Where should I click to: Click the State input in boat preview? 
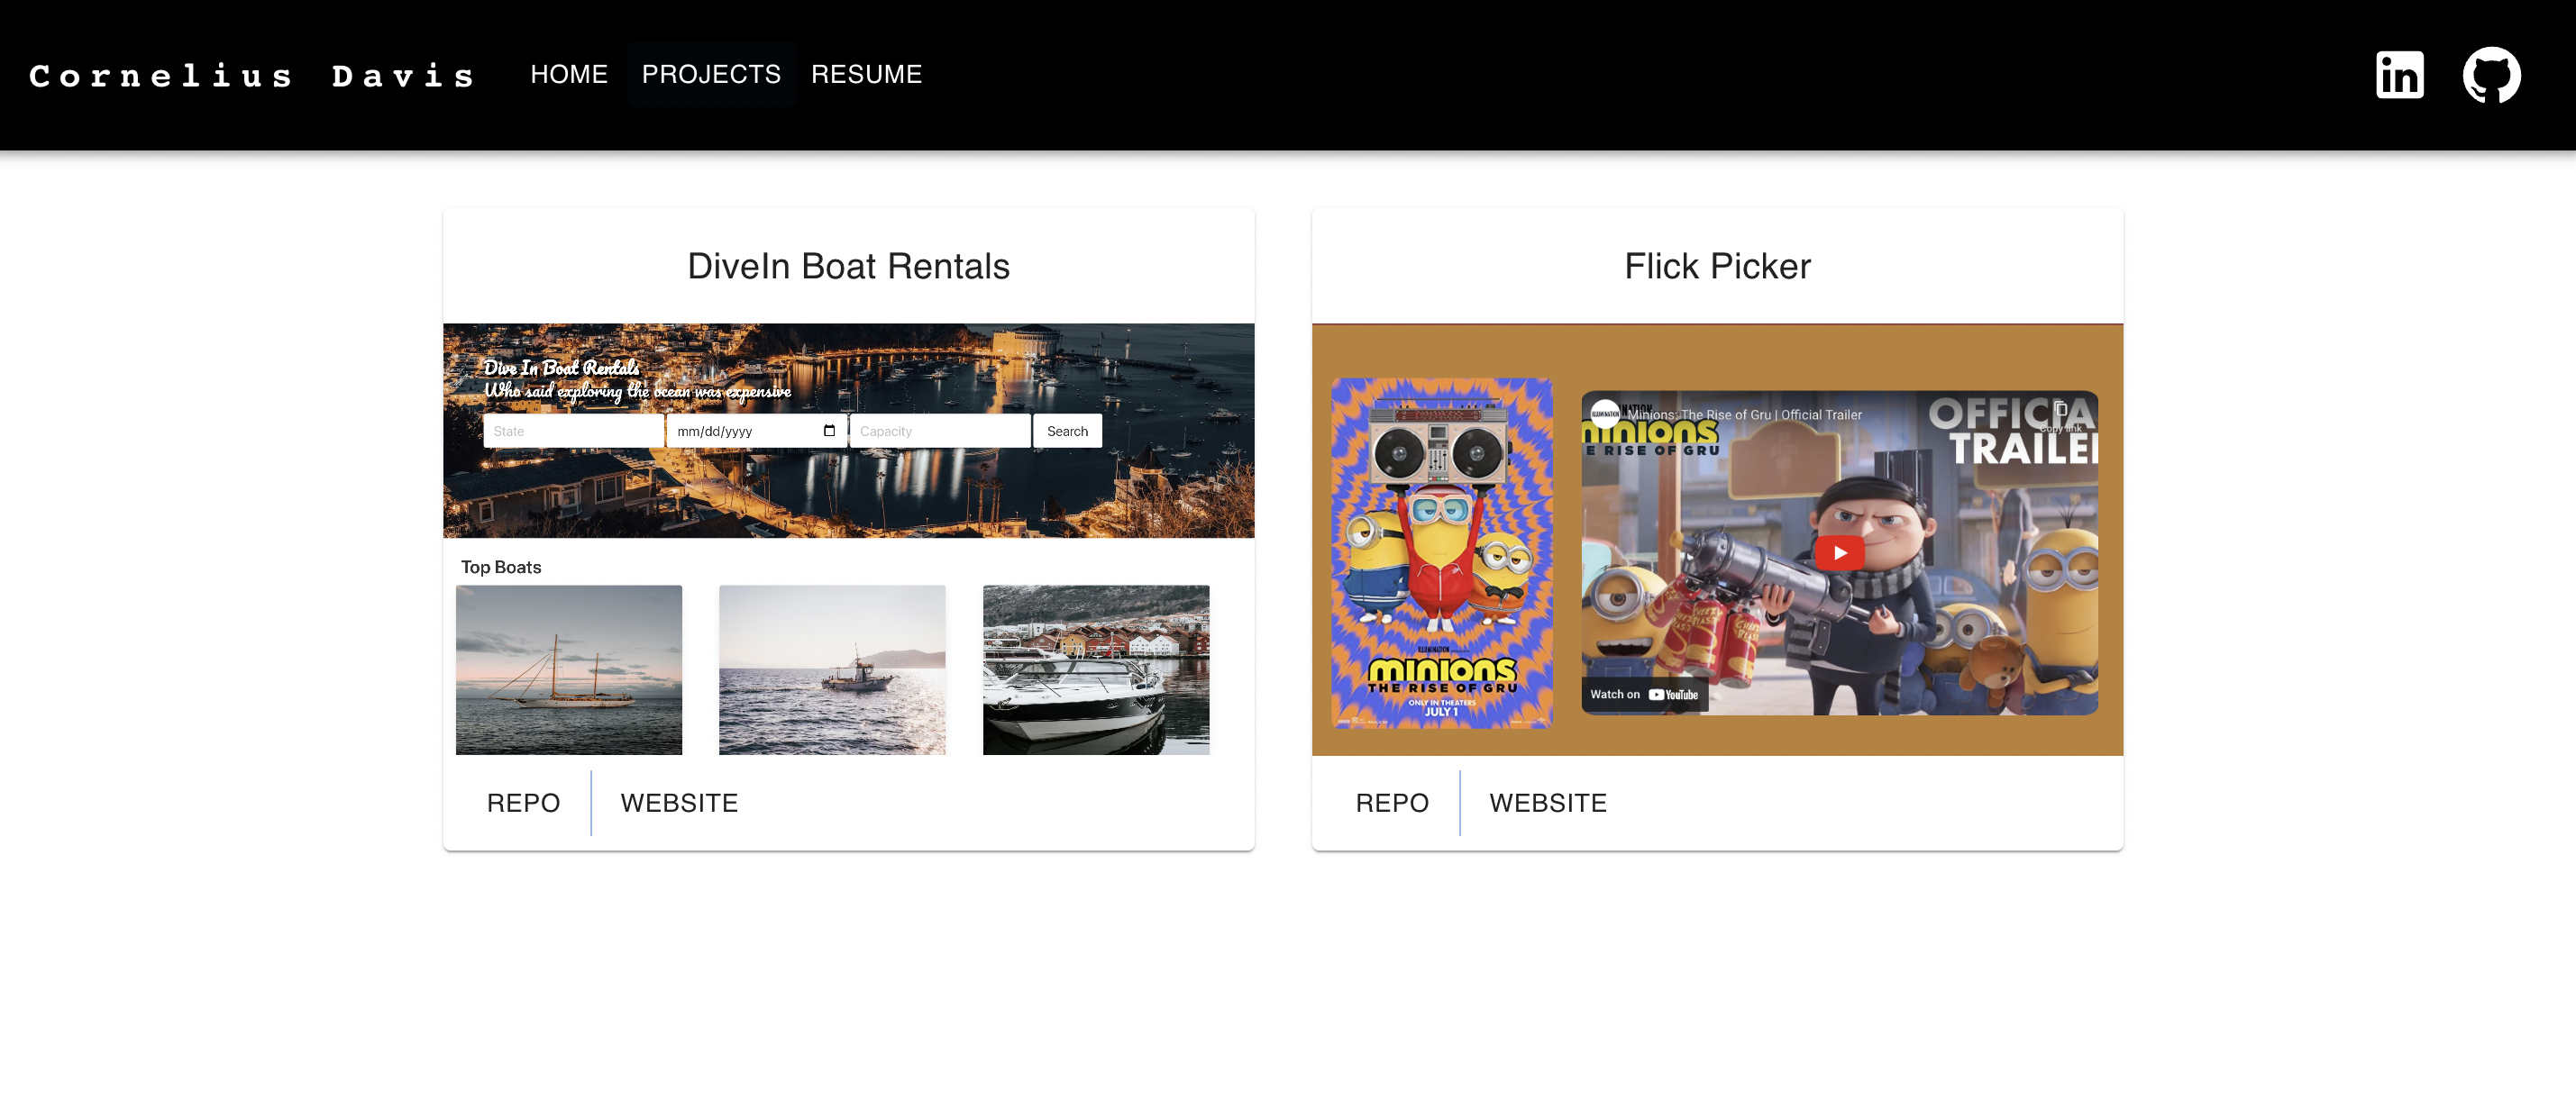pos(573,431)
